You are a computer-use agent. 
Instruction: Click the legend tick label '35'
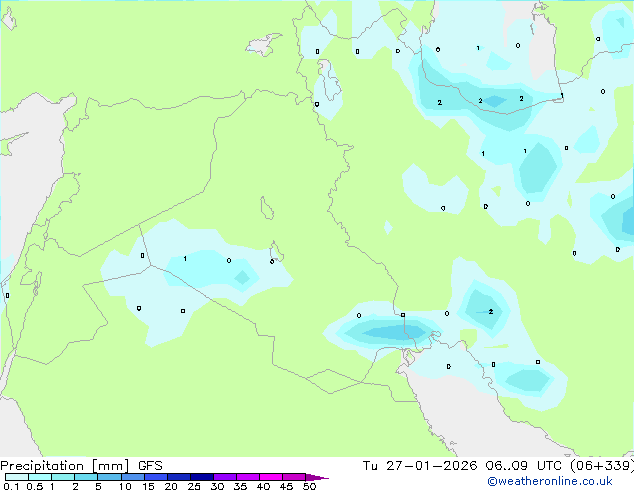(x=240, y=486)
